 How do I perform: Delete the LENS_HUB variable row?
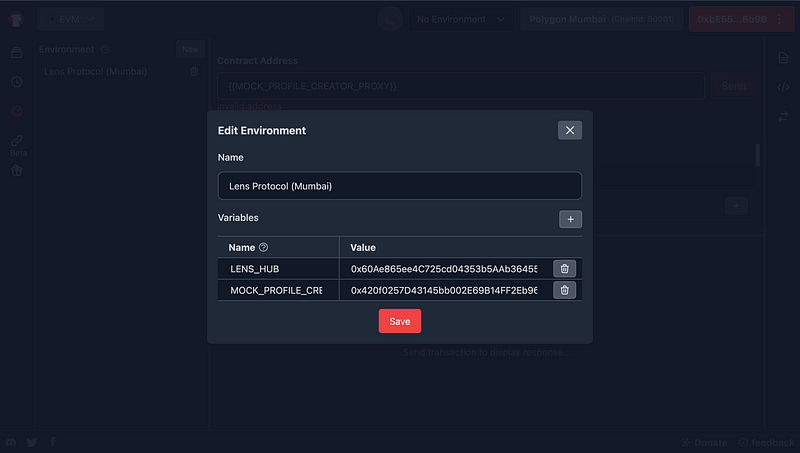(x=564, y=269)
